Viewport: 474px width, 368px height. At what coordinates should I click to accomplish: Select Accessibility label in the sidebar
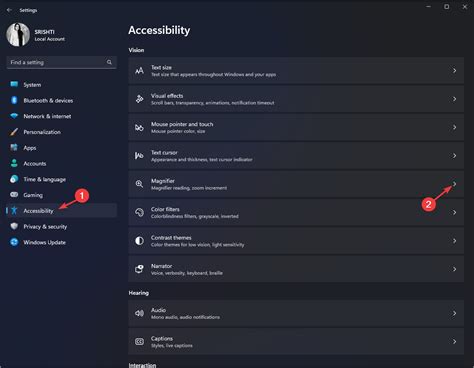(38, 211)
